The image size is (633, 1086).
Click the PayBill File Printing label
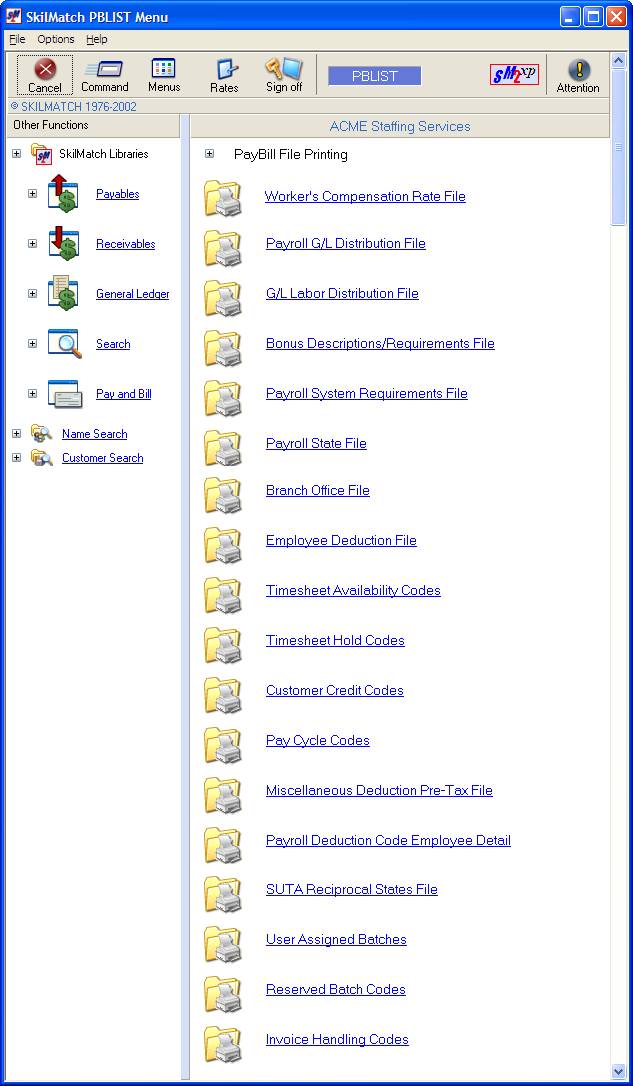(291, 154)
